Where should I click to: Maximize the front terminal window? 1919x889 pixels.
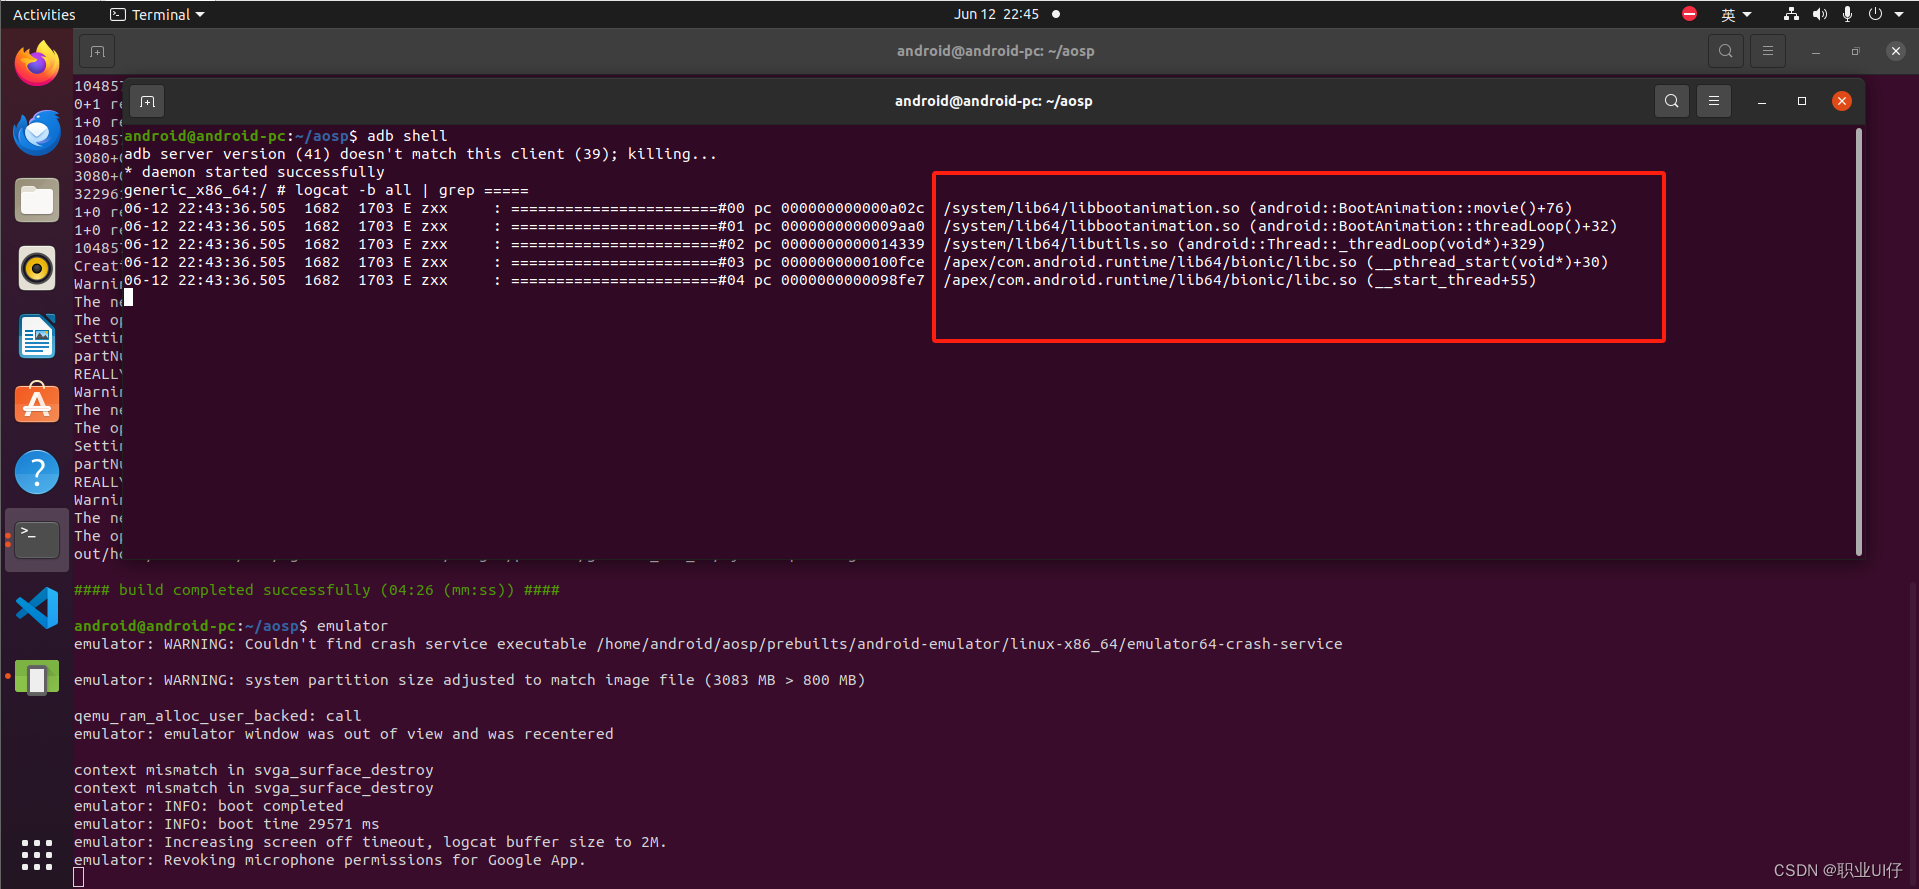pyautogui.click(x=1802, y=101)
